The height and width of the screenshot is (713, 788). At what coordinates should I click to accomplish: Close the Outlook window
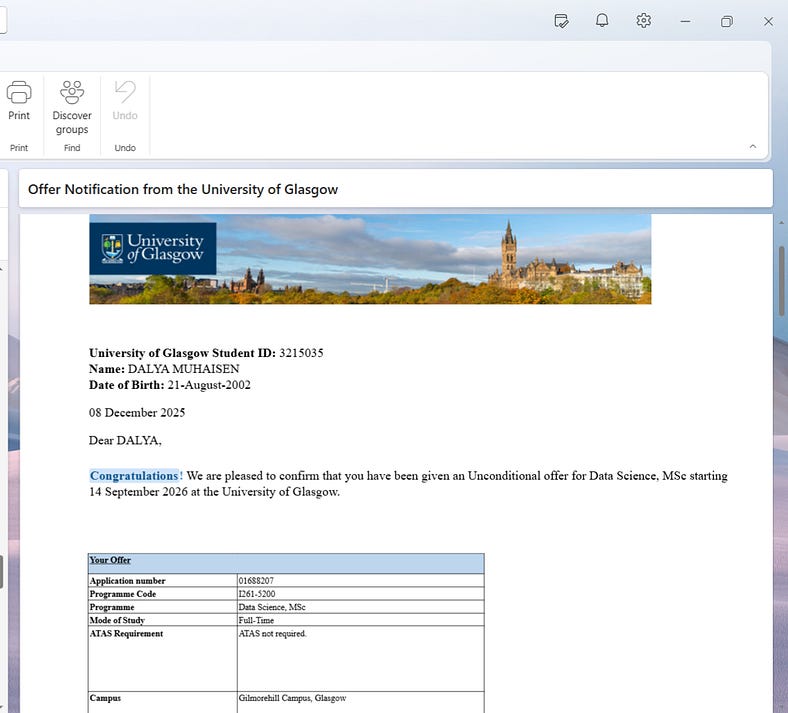pos(768,21)
